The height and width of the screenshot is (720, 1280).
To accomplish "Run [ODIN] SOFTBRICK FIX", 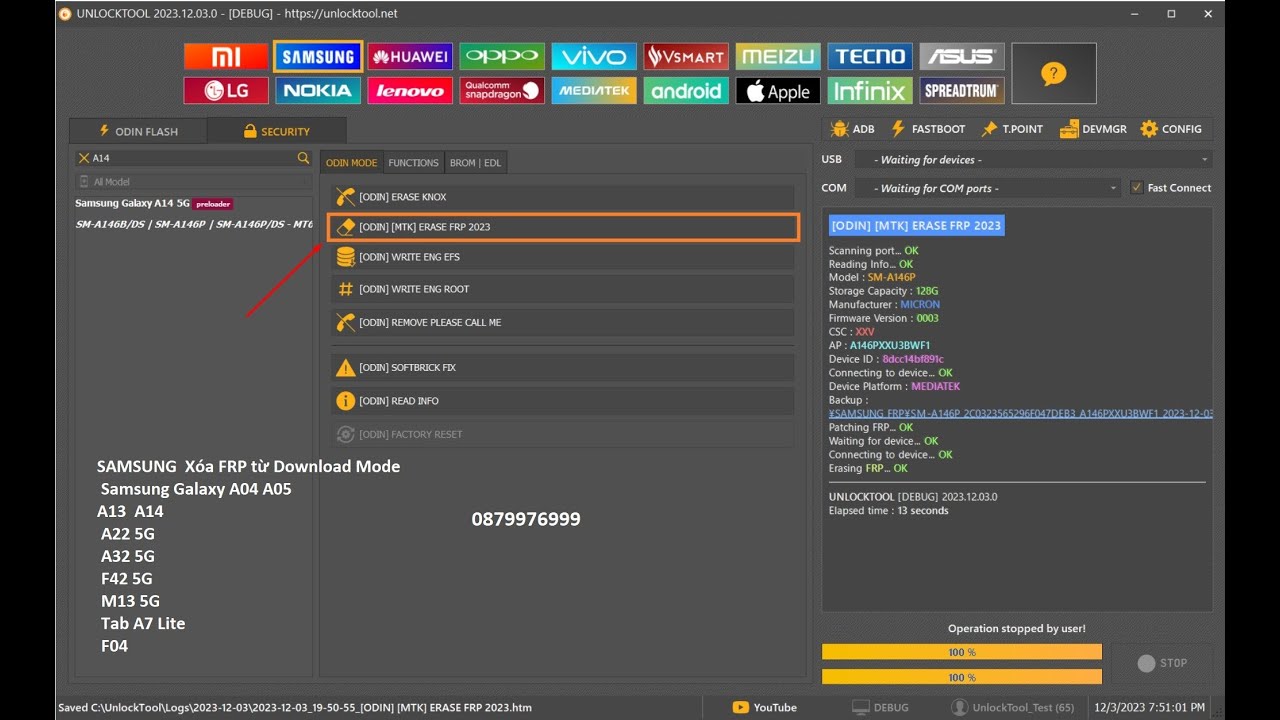I will click(x=563, y=367).
